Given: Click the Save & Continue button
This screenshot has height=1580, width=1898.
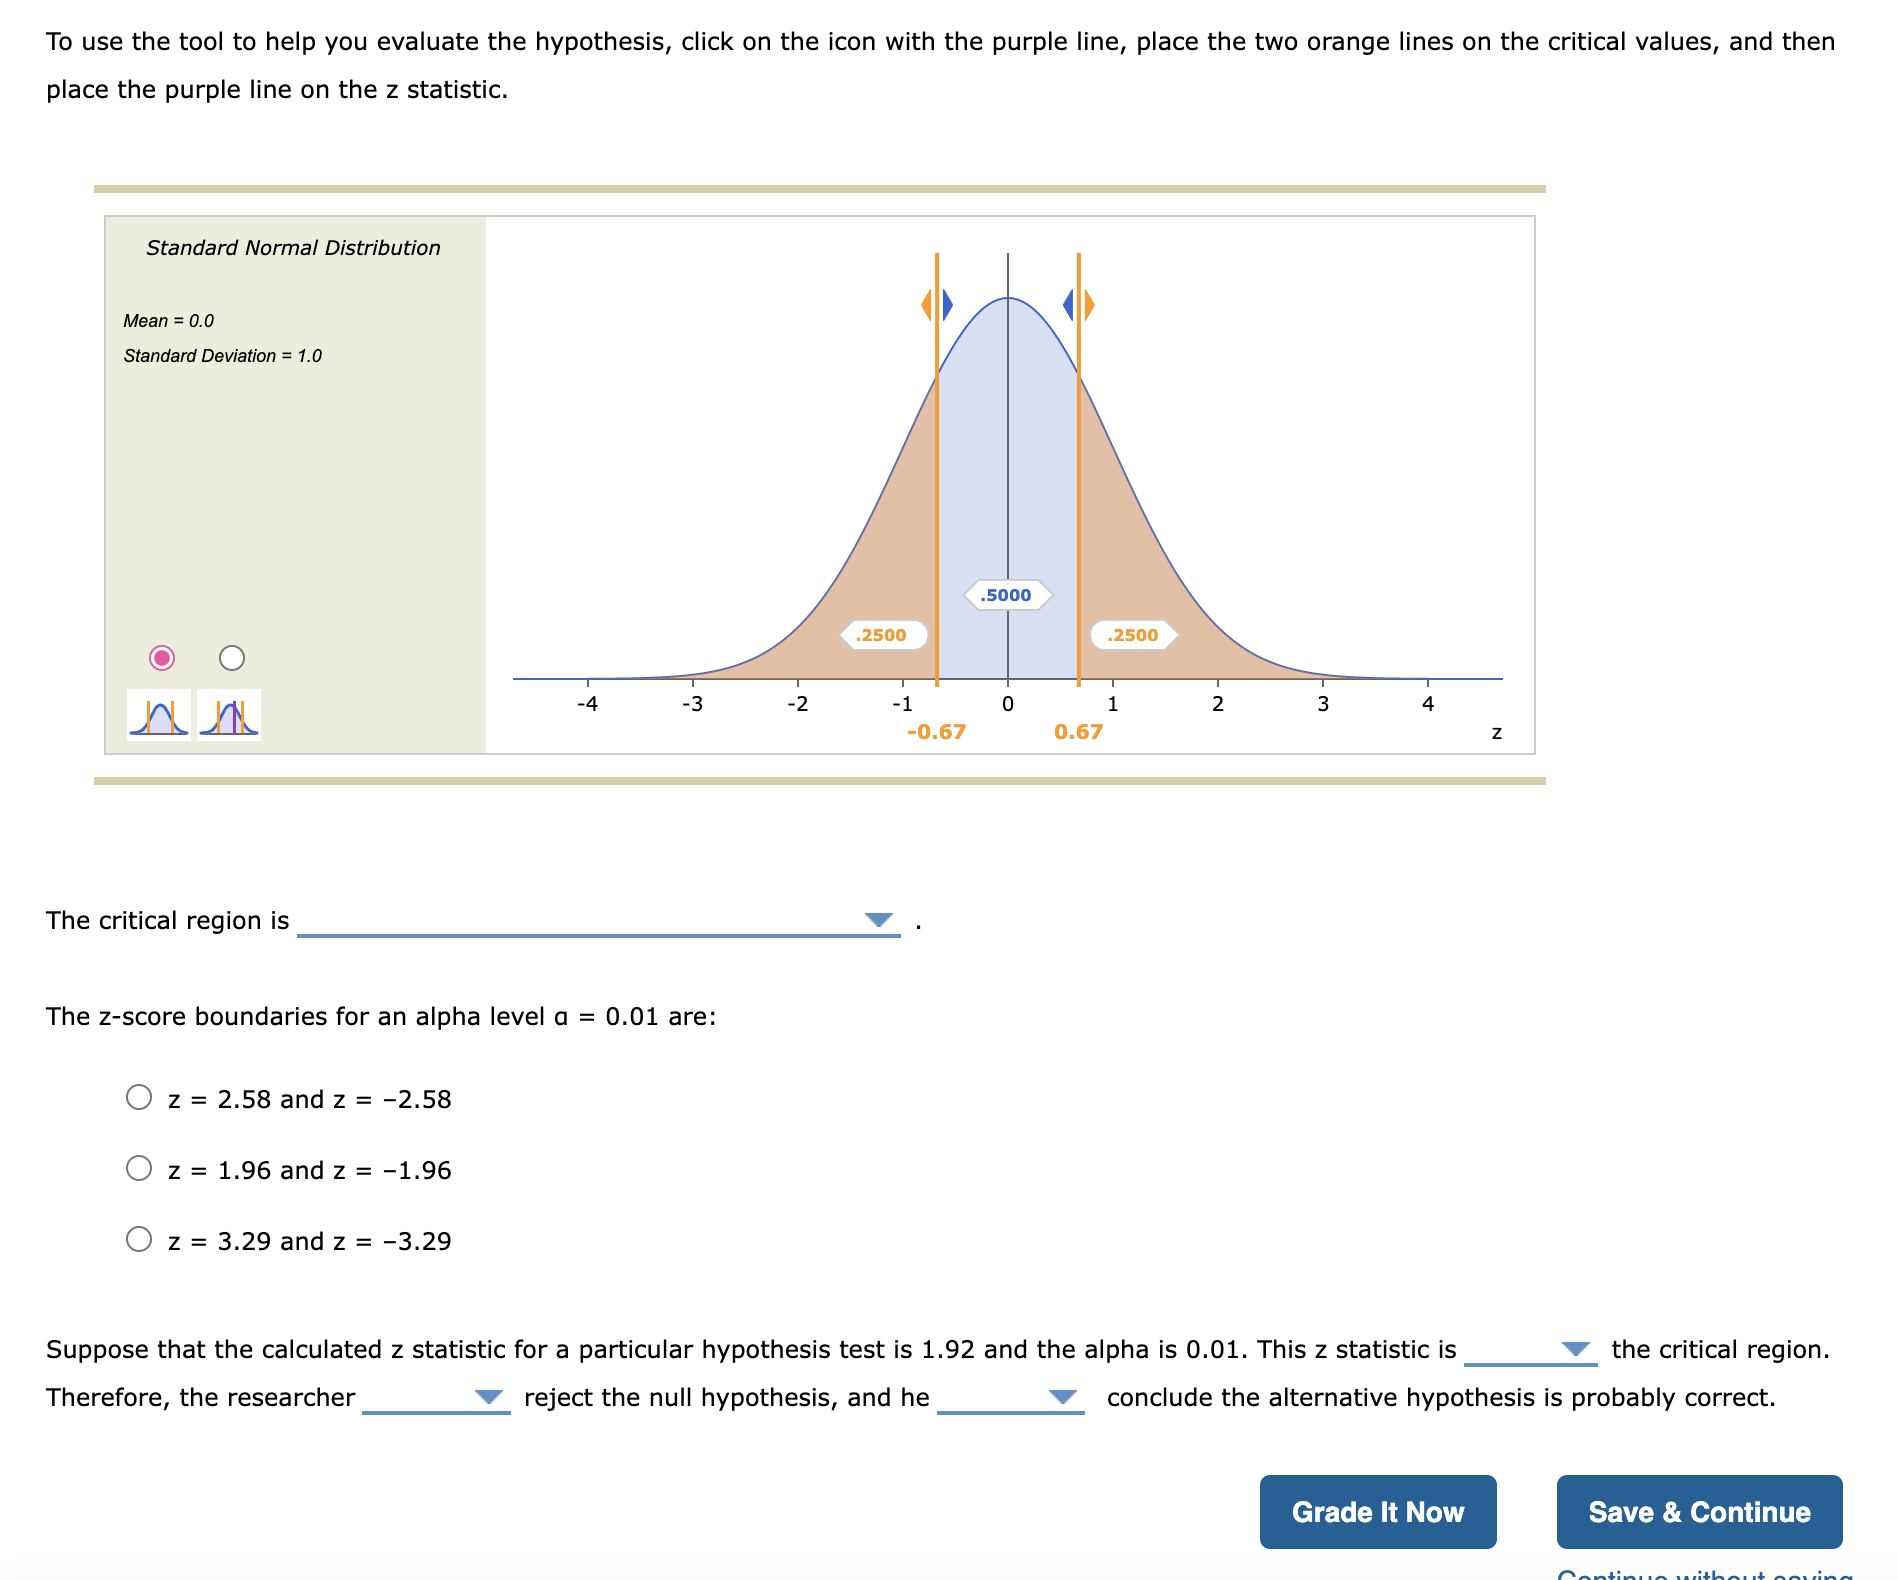Looking at the screenshot, I should pyautogui.click(x=1699, y=1512).
